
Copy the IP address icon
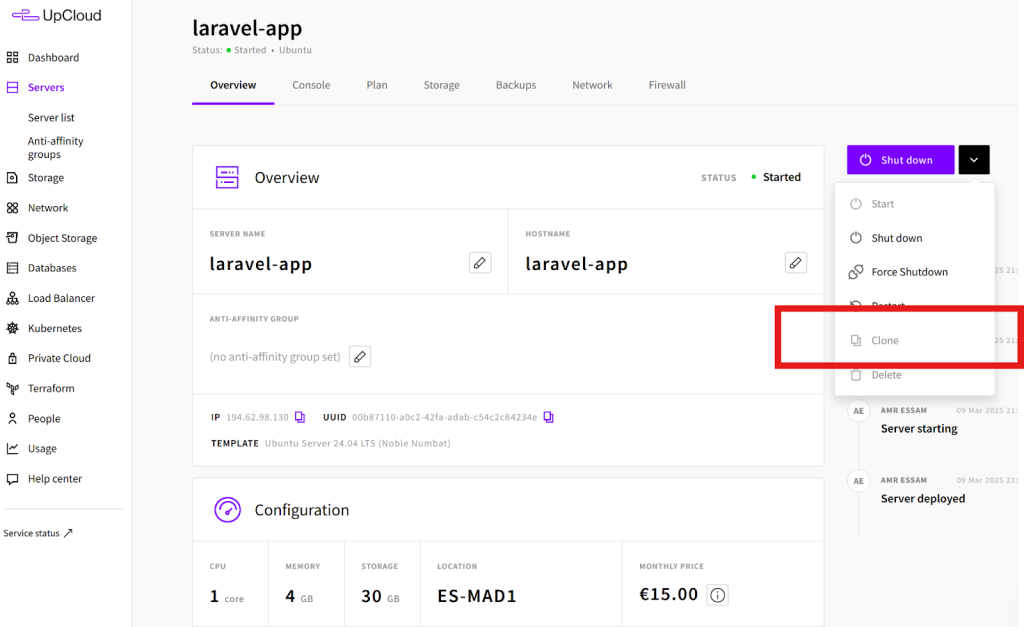tap(300, 417)
